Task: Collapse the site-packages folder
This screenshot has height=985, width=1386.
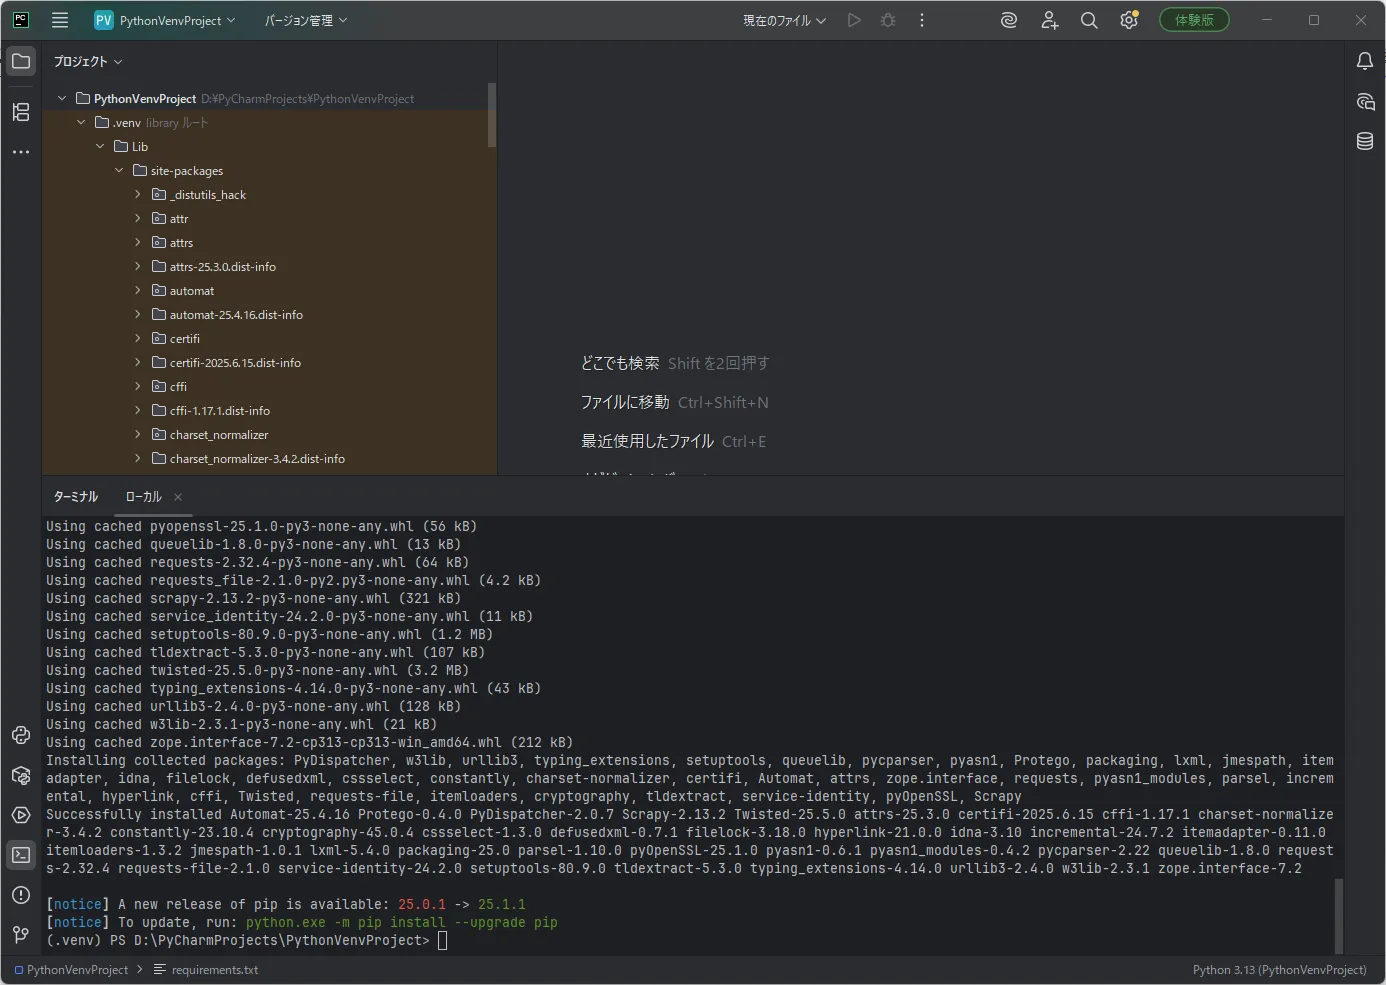Action: coord(119,170)
